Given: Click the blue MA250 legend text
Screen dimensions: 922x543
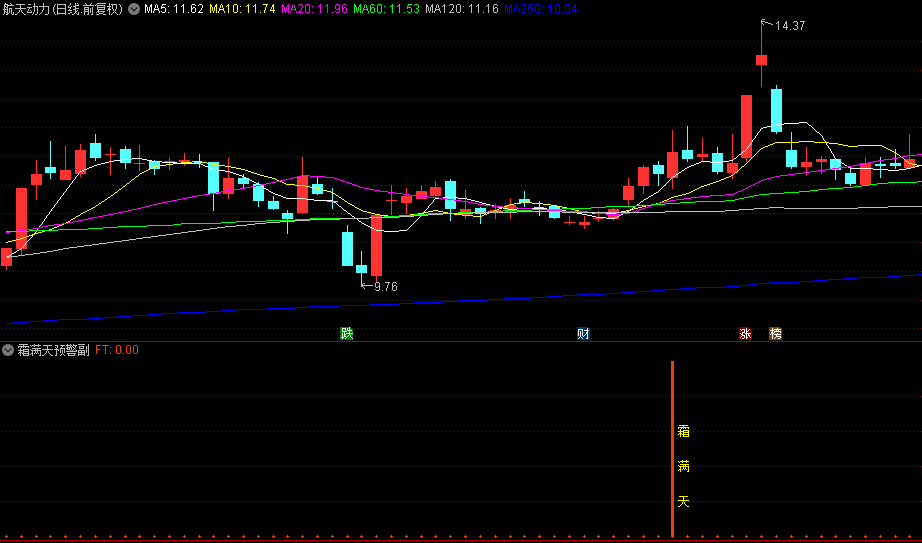Looking at the screenshot, I should 540,9.
